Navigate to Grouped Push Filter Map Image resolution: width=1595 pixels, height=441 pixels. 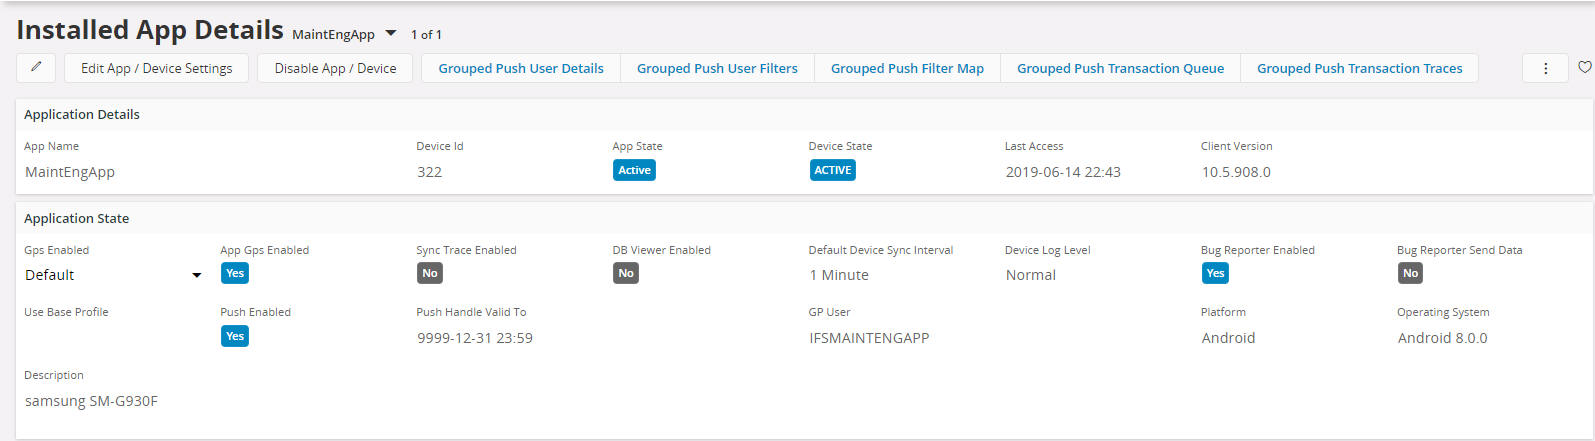point(907,68)
